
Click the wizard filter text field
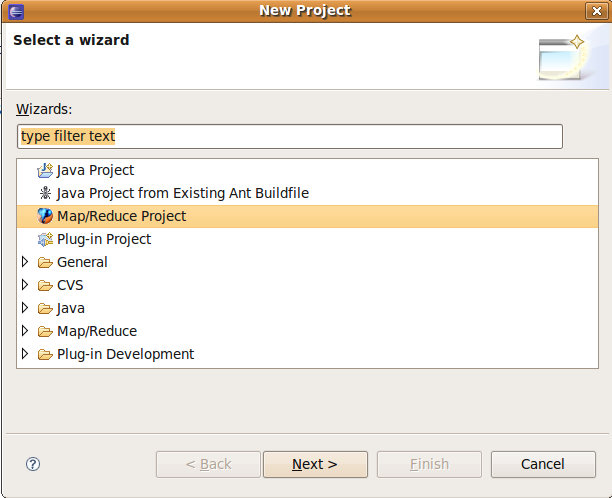[290, 136]
